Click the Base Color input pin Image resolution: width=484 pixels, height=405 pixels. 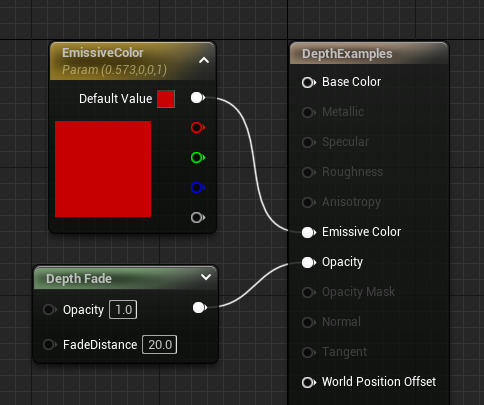(x=309, y=82)
